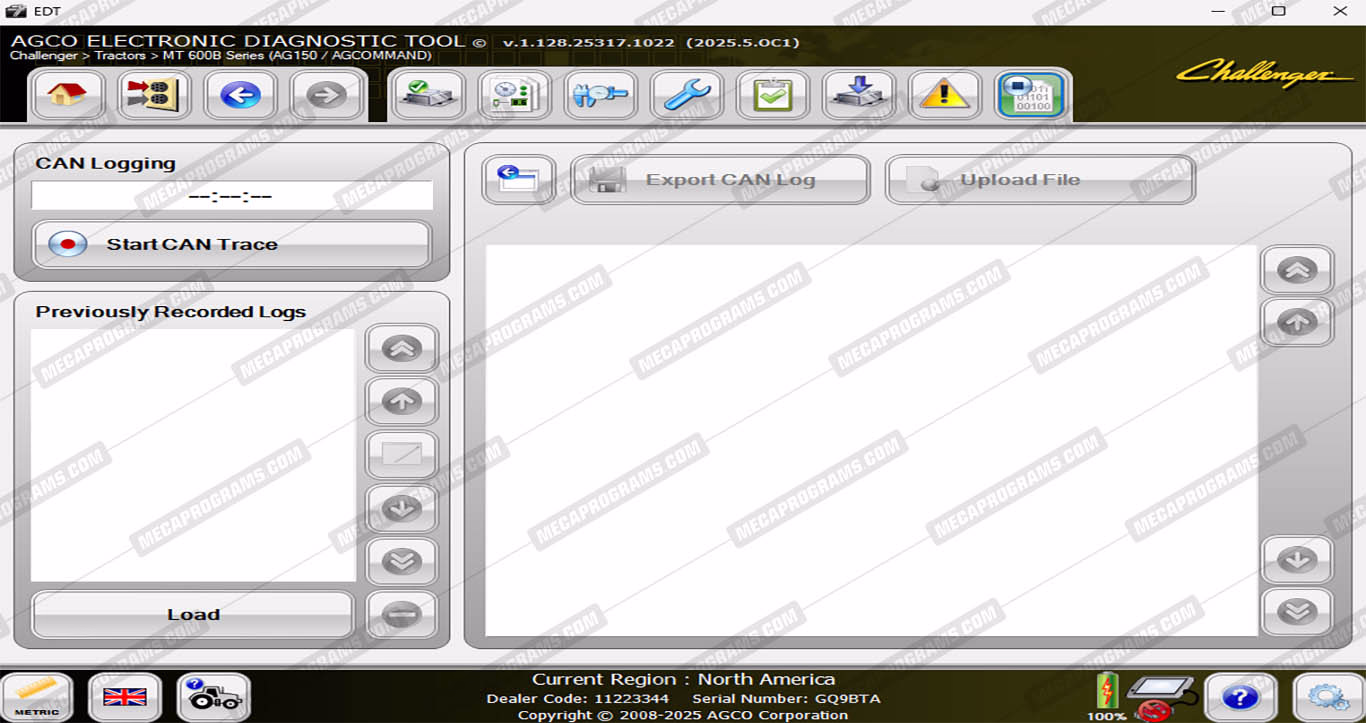Open the connector plug icon in toolbar
The height and width of the screenshot is (723, 1366).
coord(155,95)
